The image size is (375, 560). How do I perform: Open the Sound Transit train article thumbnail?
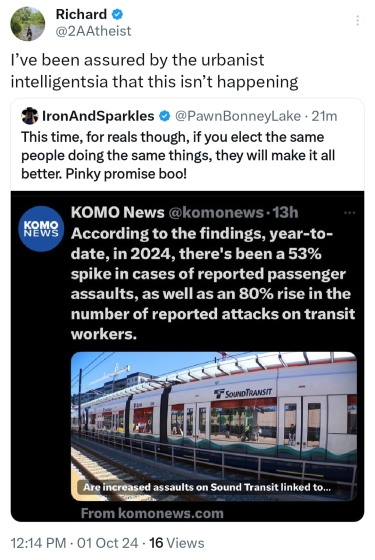[214, 426]
